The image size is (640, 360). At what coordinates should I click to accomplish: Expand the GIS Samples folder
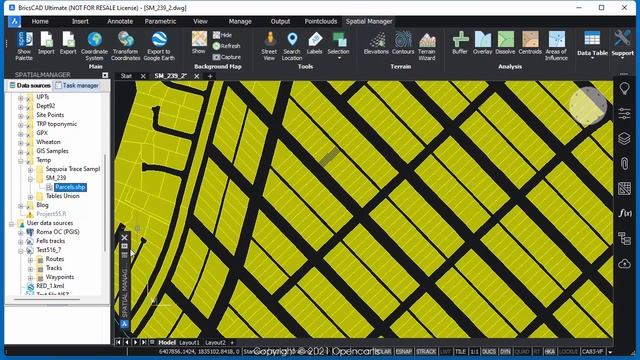click(x=20, y=151)
